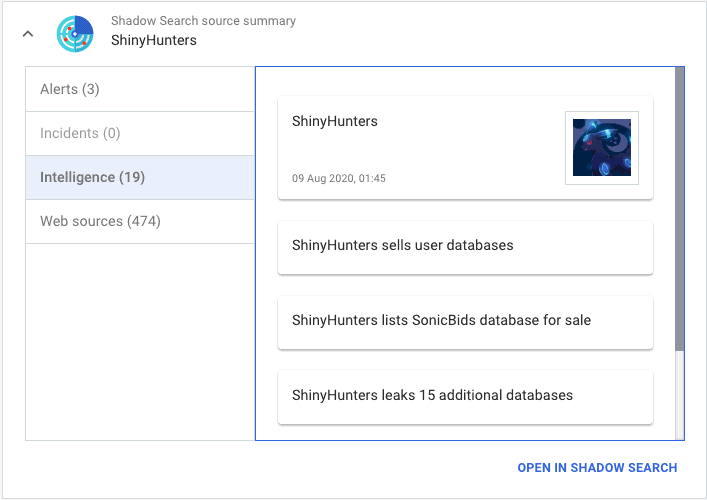Click the intelligence list scrollbar thumb
The image size is (707, 500).
pos(679,209)
